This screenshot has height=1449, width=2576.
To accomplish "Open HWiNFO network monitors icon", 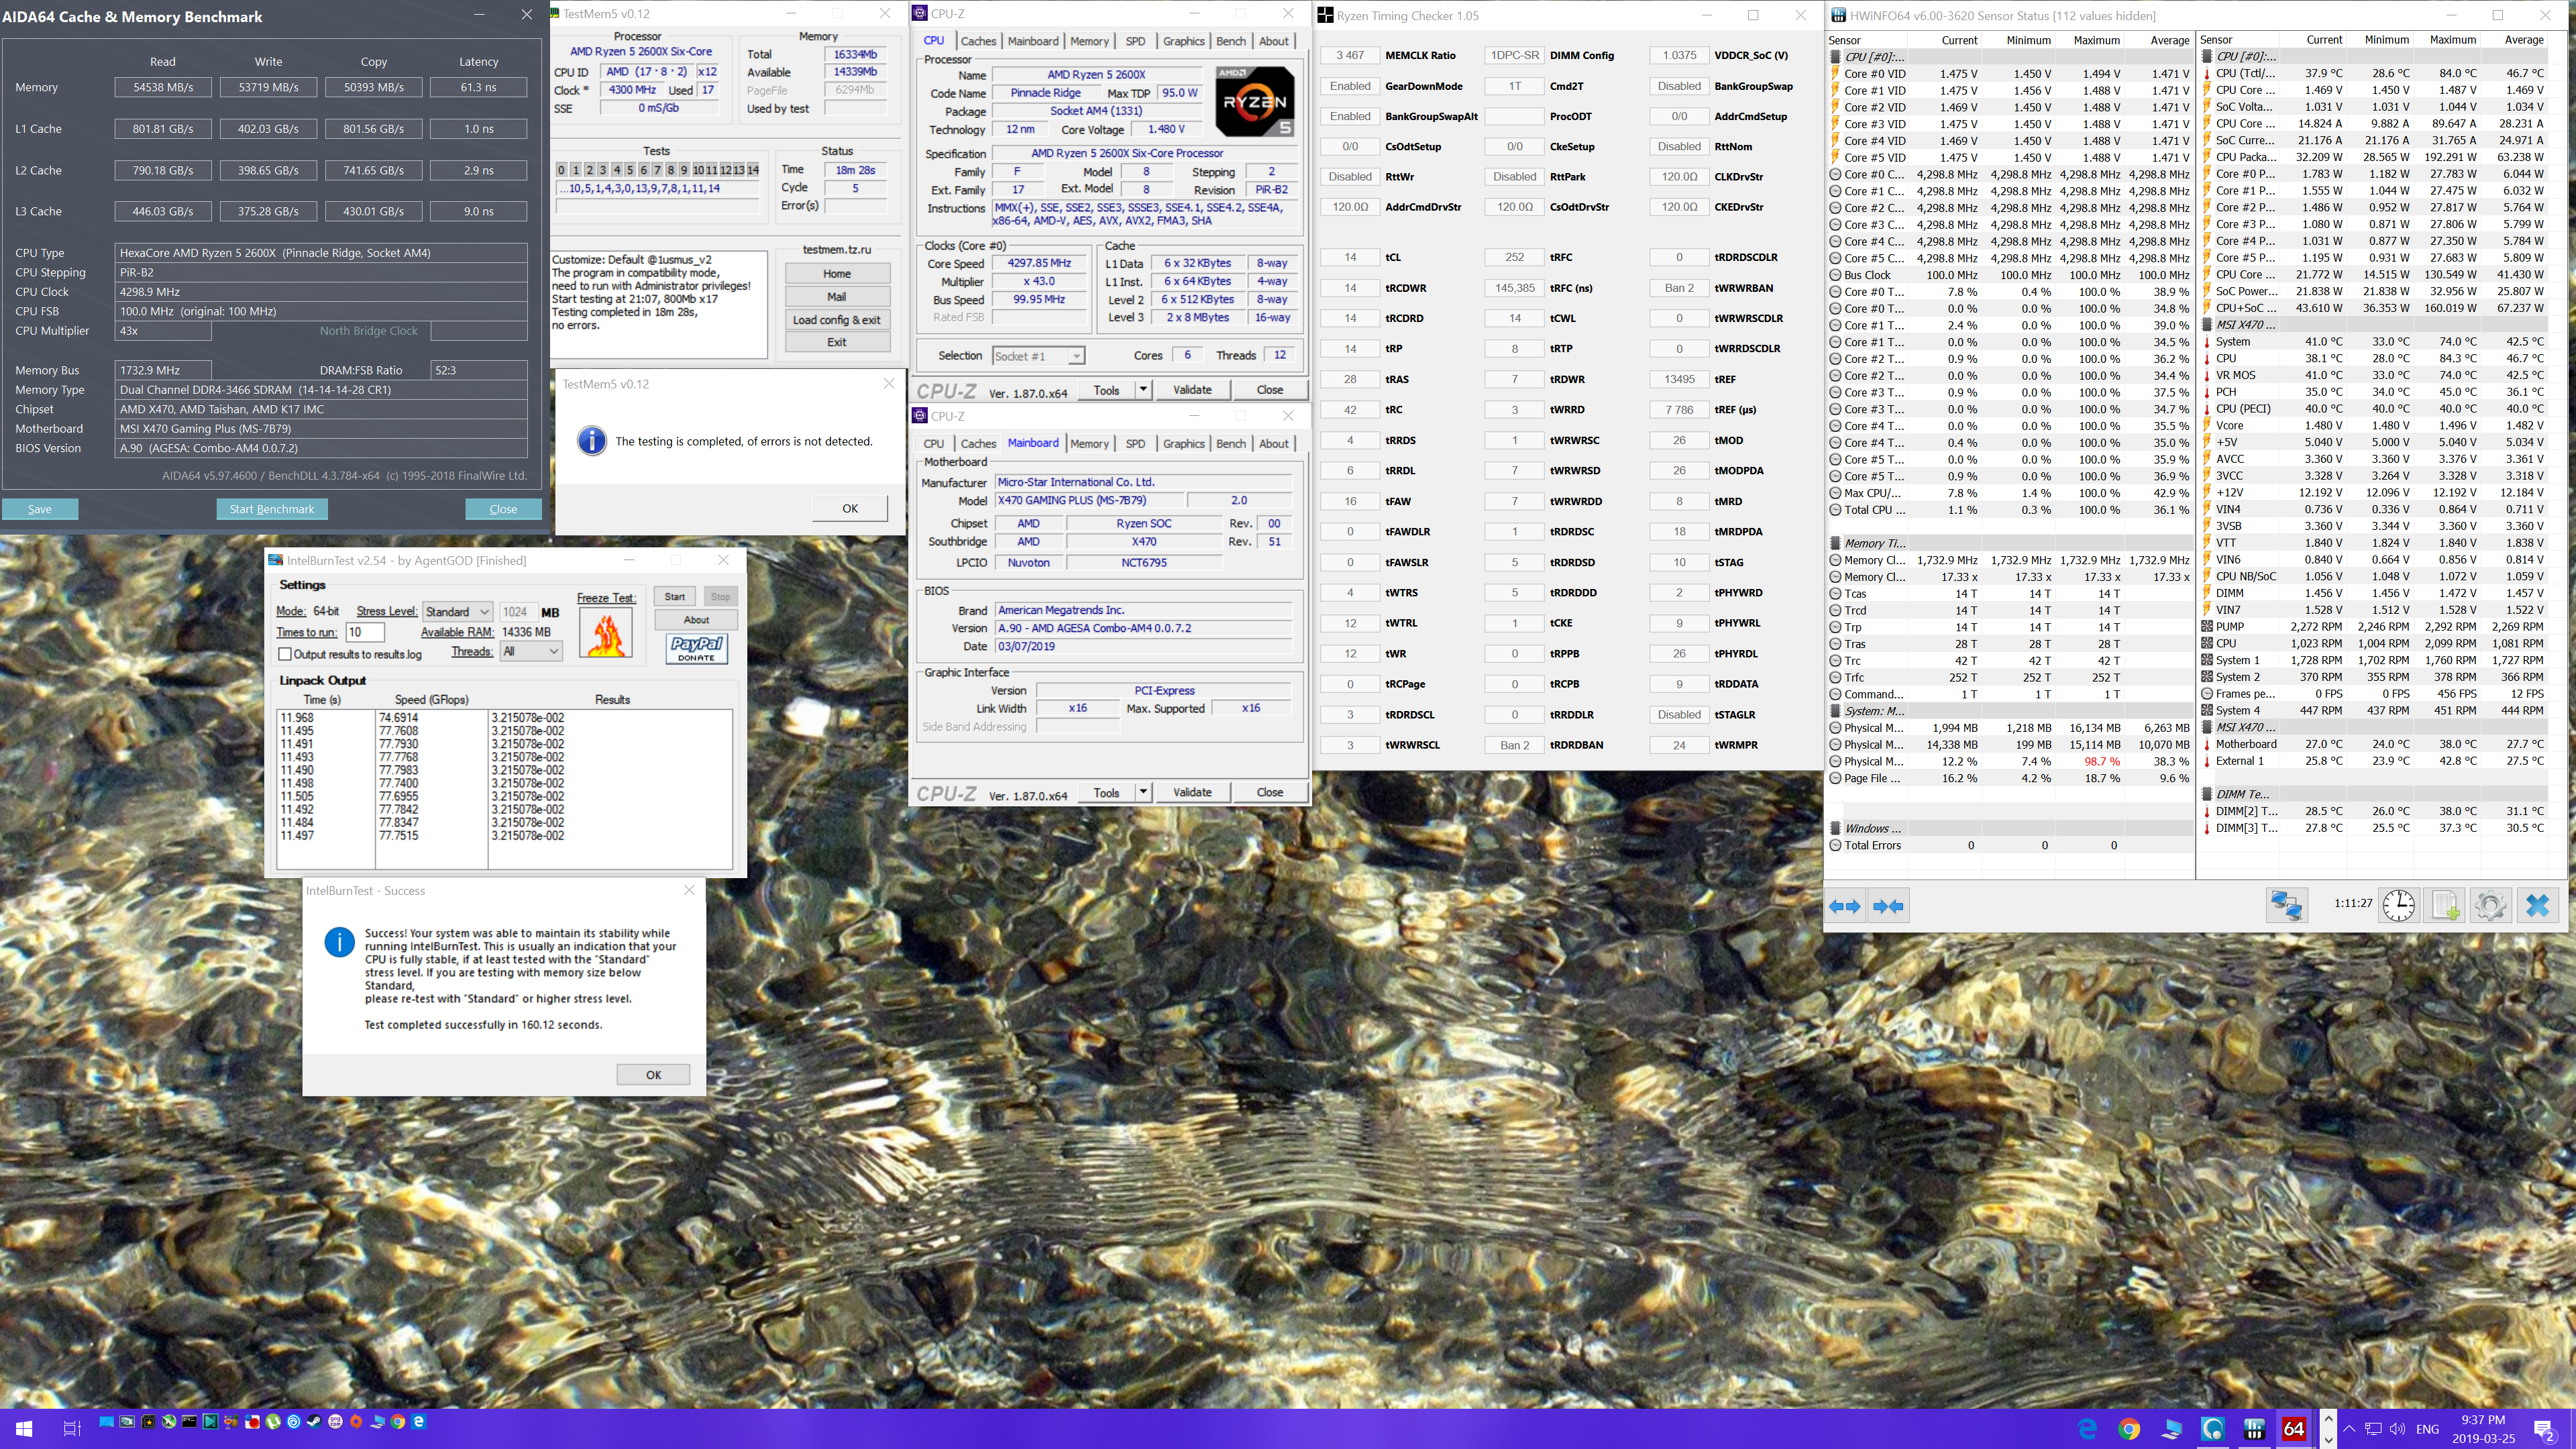I will coord(2286,905).
